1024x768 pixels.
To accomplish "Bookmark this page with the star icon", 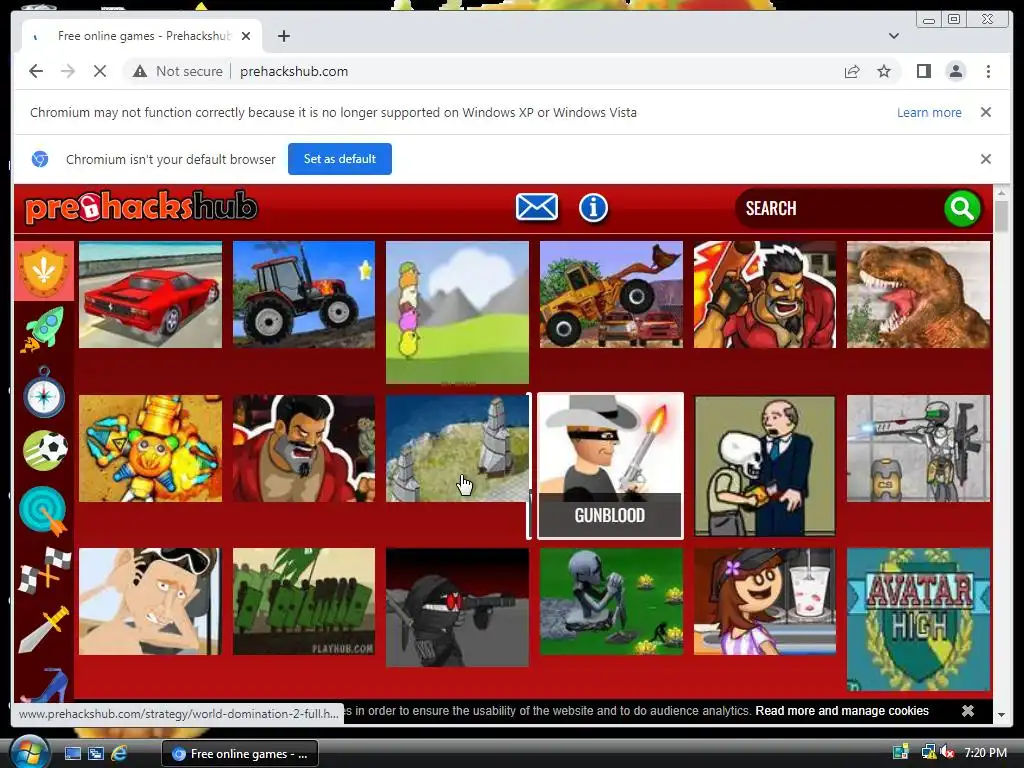I will point(884,71).
